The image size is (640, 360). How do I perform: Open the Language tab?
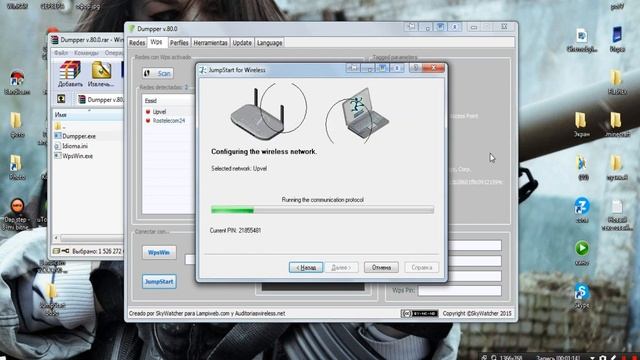click(269, 42)
